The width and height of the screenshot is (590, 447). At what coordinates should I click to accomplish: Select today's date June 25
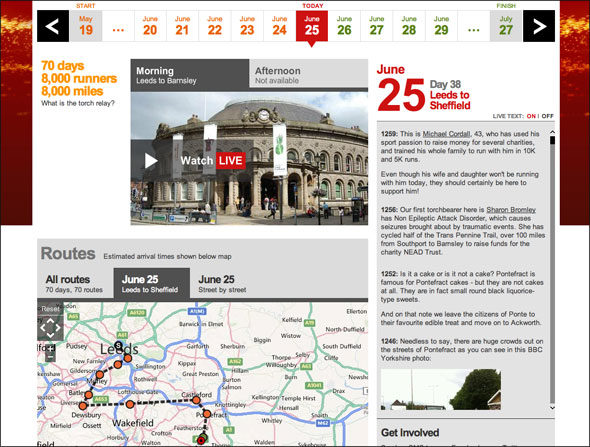(x=312, y=26)
